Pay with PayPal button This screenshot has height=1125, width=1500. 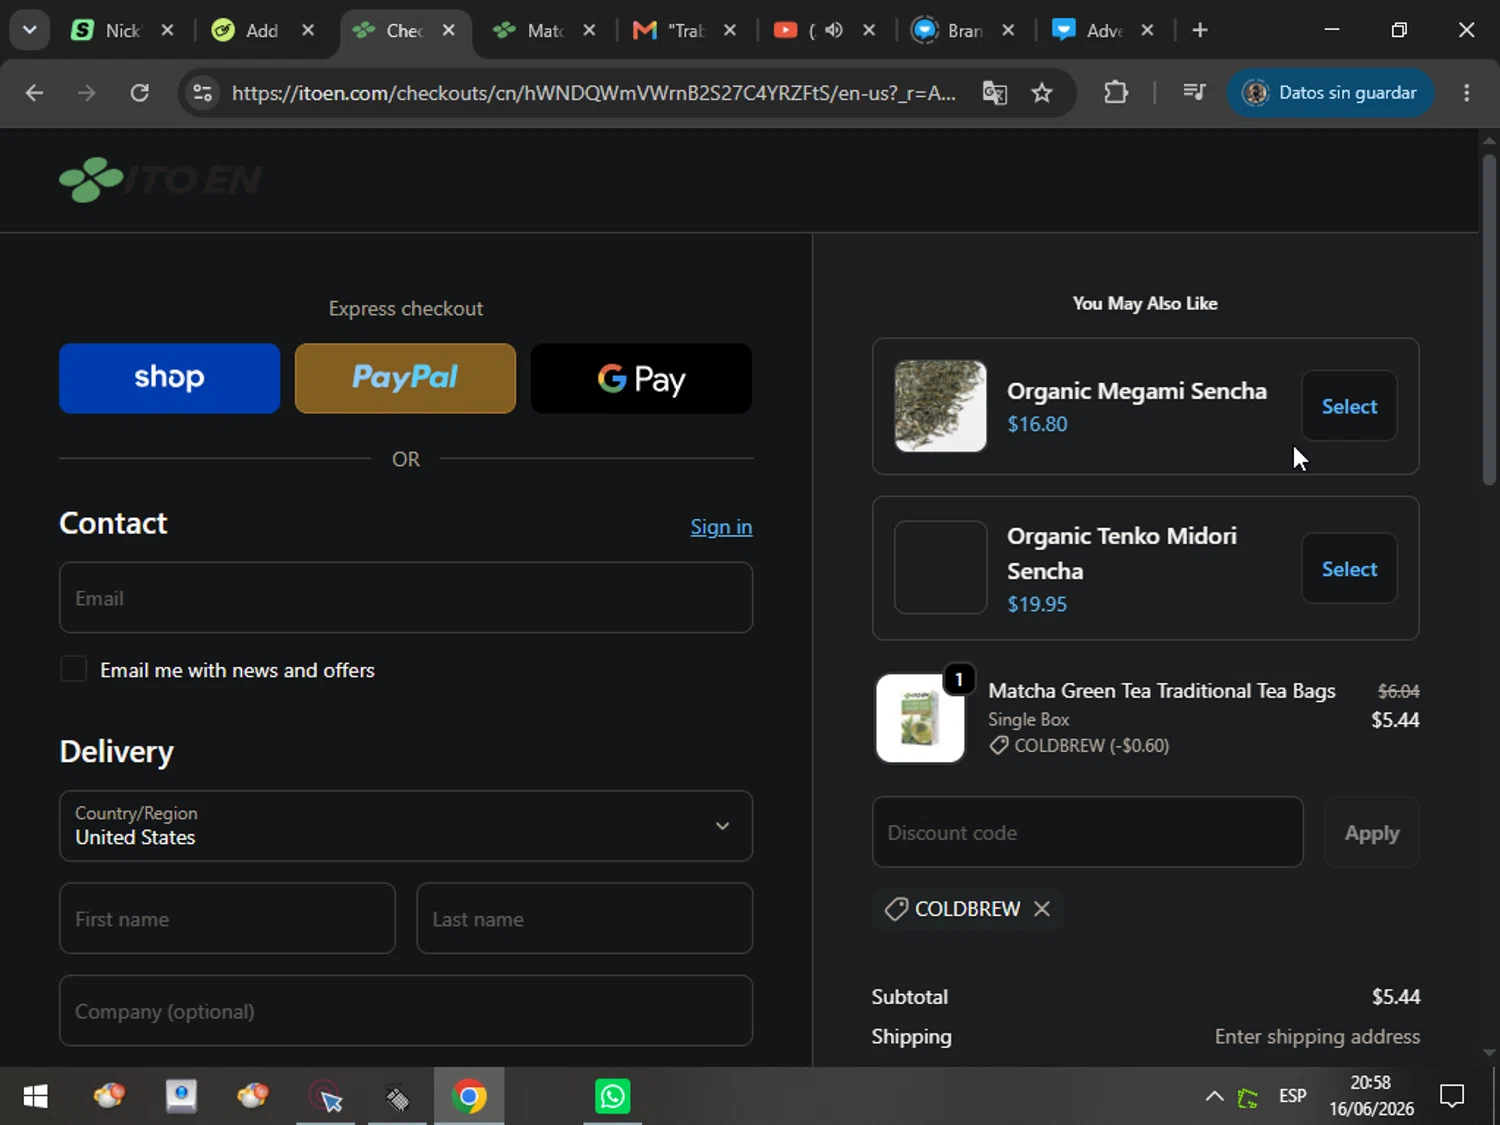(405, 378)
